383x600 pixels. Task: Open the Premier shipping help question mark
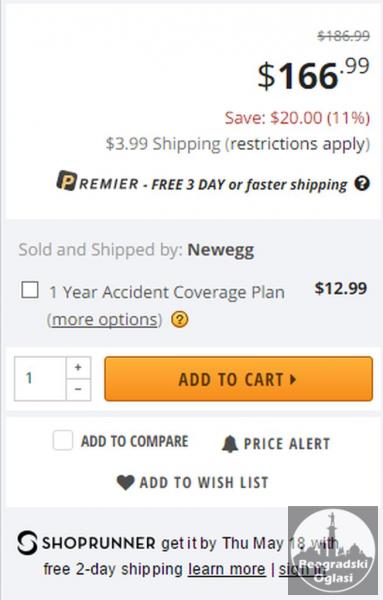[362, 183]
